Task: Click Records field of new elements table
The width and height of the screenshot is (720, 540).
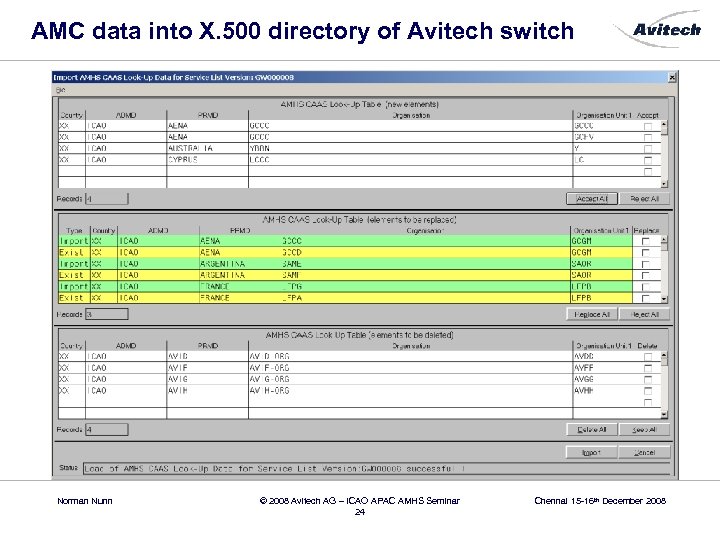Action: (107, 199)
